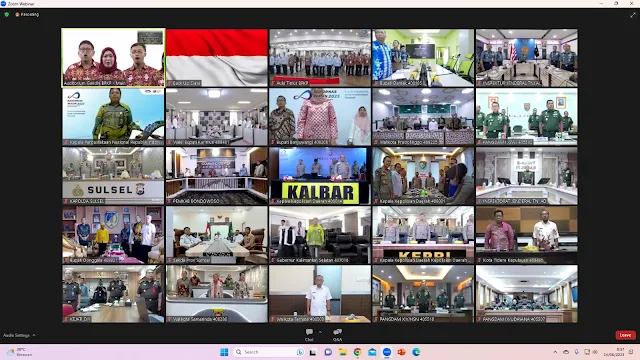This screenshot has height=360, width=640.
Task: Open Mail app from taskbar
Action: 372,352
